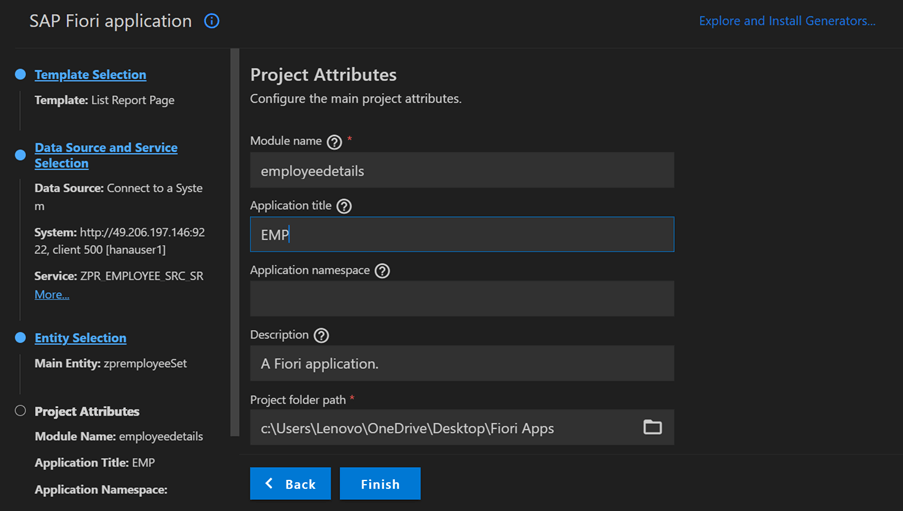Click the Entity Selection step bullet
903x511 pixels.
click(x=20, y=338)
